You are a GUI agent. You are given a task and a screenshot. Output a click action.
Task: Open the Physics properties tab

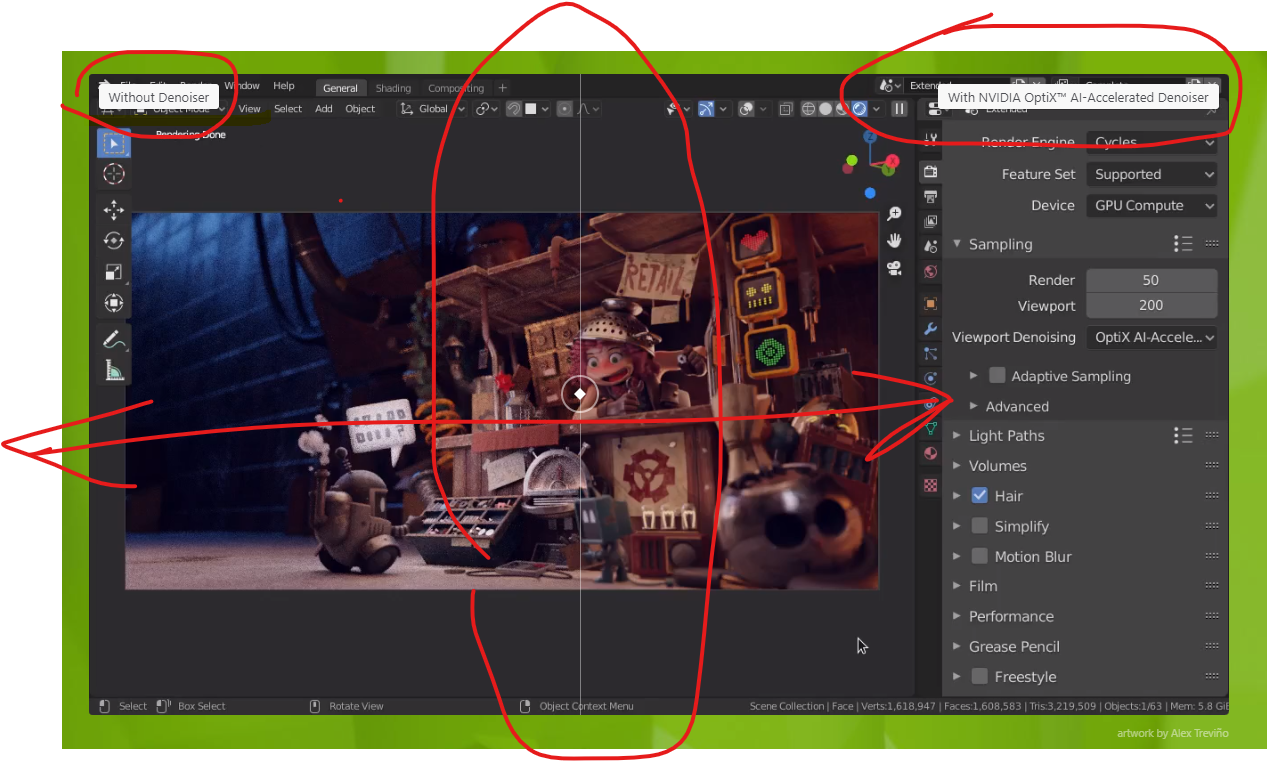click(930, 378)
